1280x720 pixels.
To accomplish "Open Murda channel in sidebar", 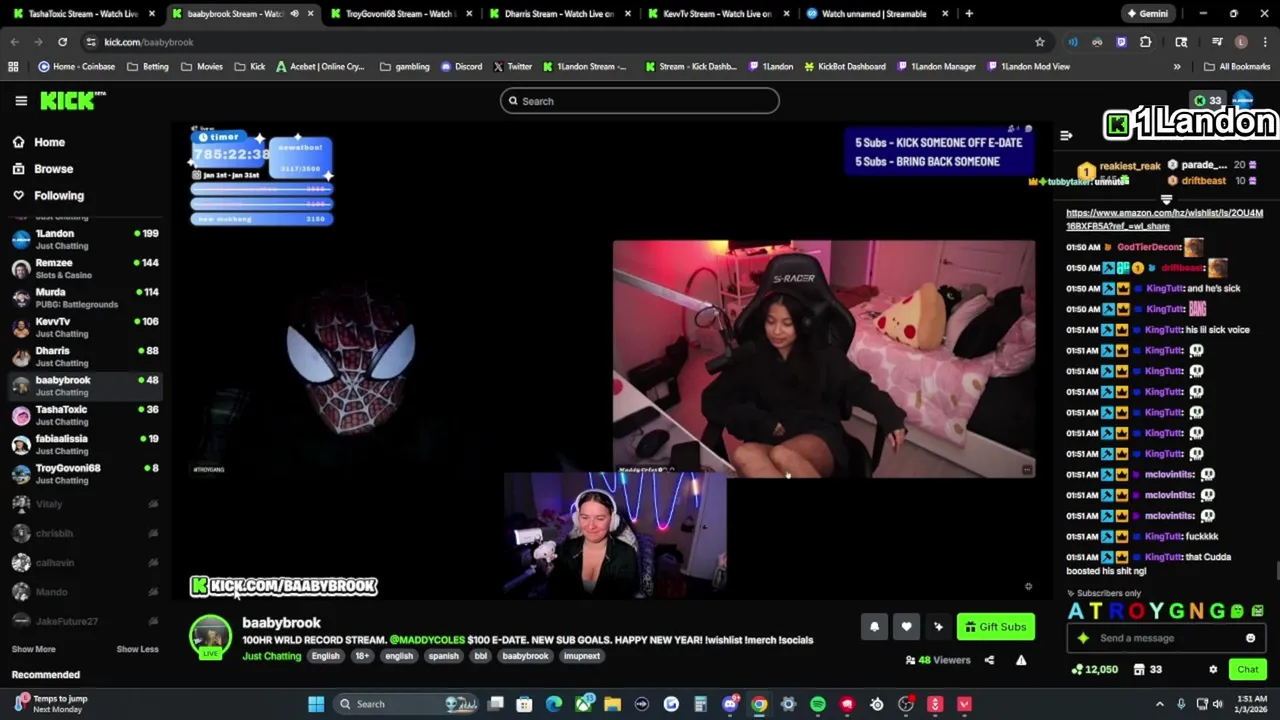I will tap(86, 298).
